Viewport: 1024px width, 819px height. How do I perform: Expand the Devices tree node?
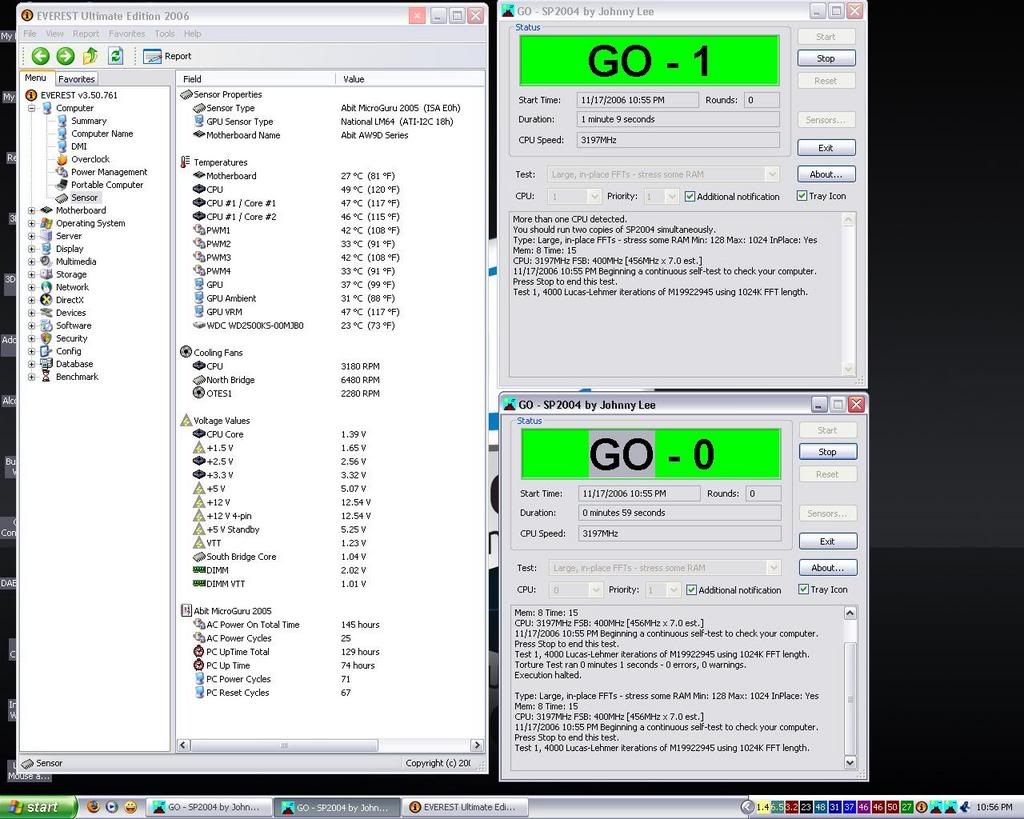coord(31,313)
